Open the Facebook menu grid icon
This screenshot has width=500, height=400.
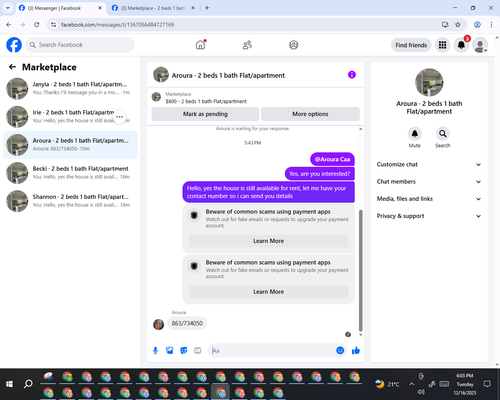click(442, 45)
